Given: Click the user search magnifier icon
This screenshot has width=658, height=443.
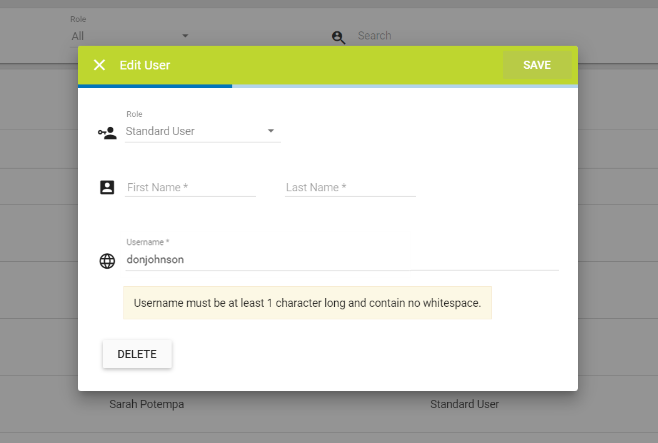Looking at the screenshot, I should (x=338, y=37).
